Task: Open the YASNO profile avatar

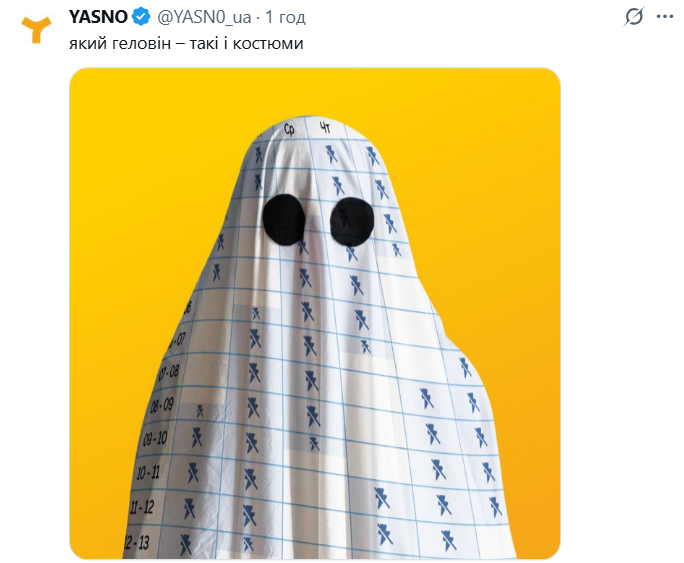Action: [36, 30]
